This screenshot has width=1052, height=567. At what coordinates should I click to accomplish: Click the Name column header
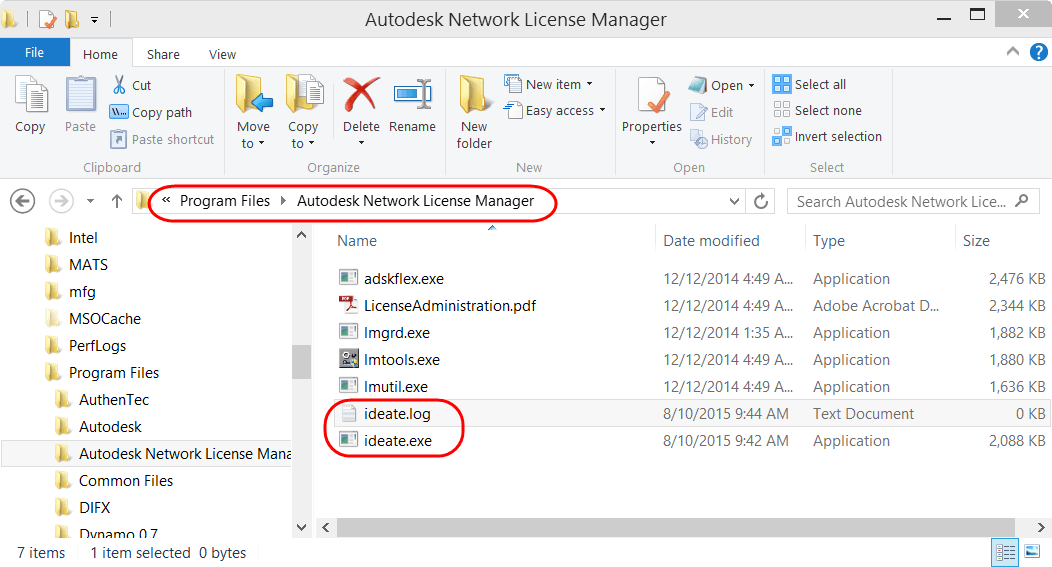coord(357,241)
